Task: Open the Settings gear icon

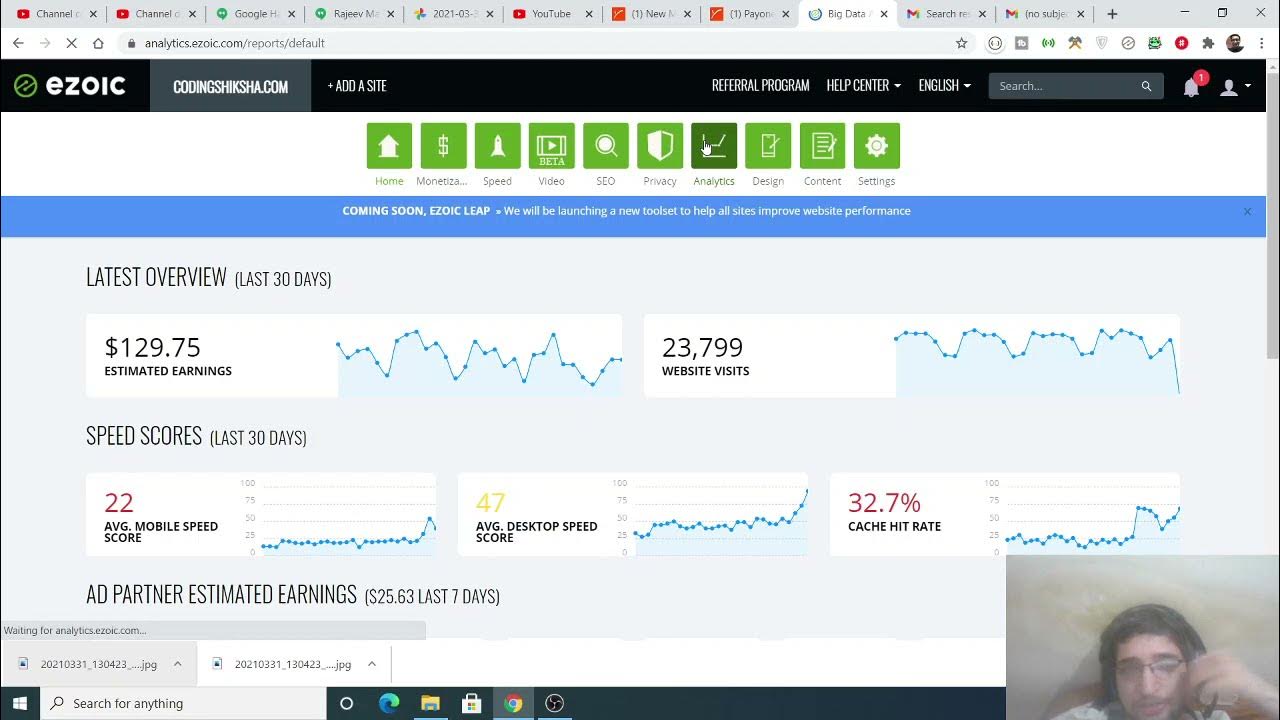Action: pyautogui.click(x=876, y=146)
